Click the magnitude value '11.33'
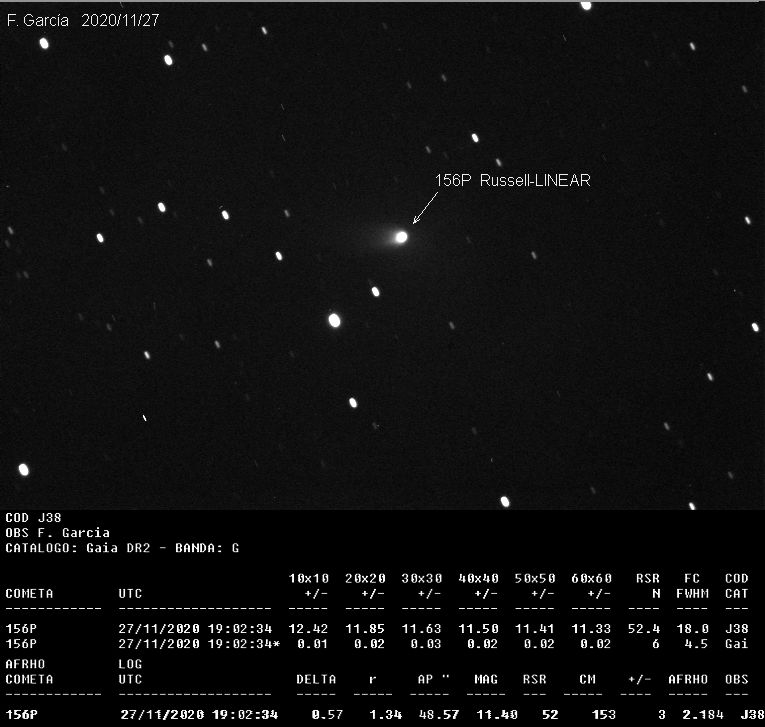Image resolution: width=765 pixels, height=727 pixels. (x=591, y=629)
